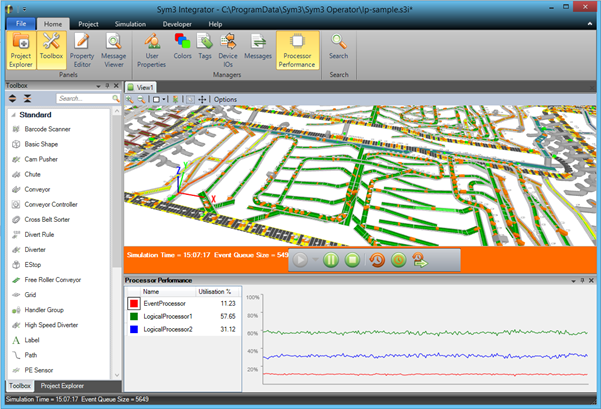Viewport: 601px width, 409px height.
Task: Open the File menu
Action: pyautogui.click(x=21, y=24)
